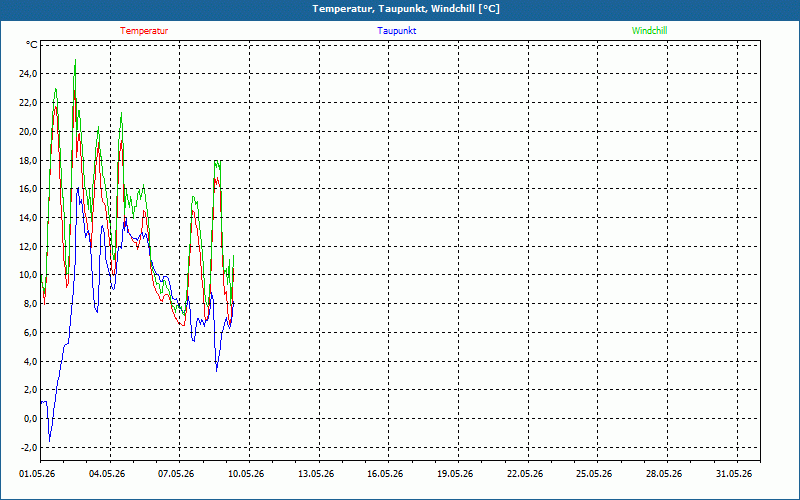
Task: Click the 07.05.26 date label
Action: tap(176, 474)
